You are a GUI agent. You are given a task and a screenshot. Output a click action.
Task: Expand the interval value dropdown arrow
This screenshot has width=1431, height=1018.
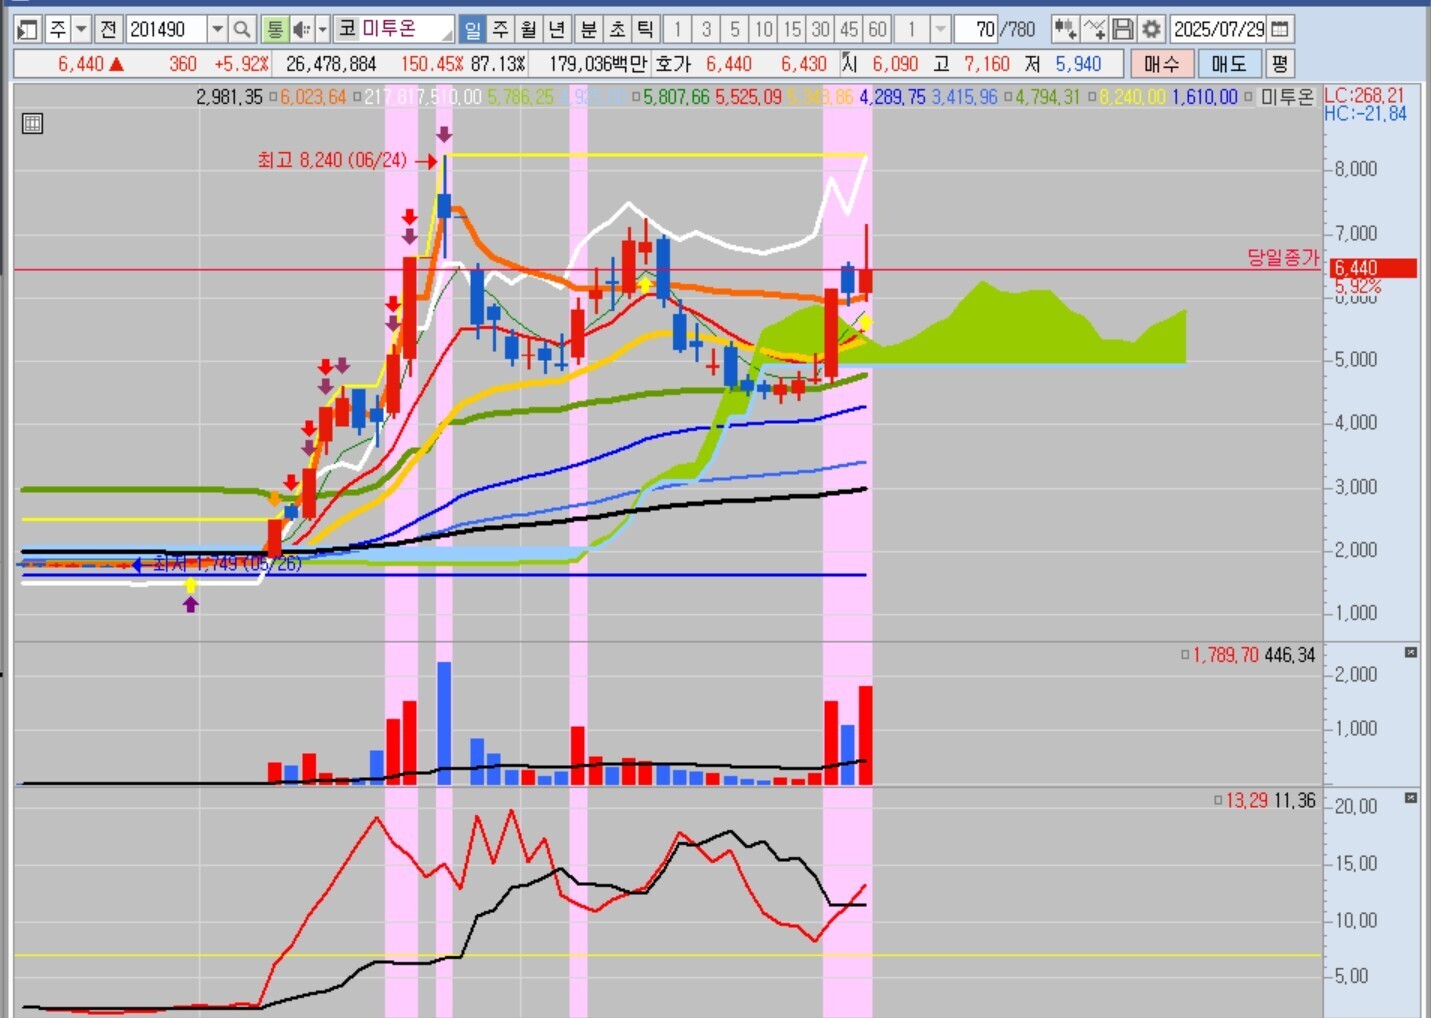point(940,29)
